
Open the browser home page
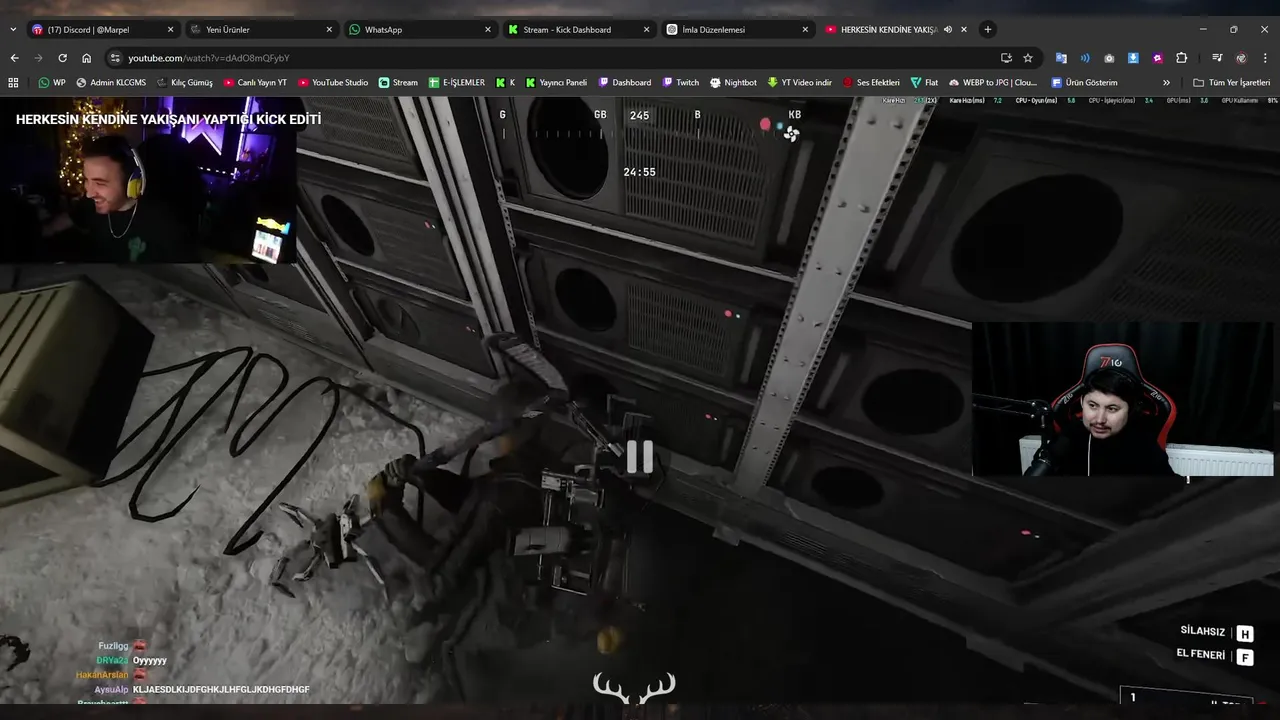pos(86,58)
